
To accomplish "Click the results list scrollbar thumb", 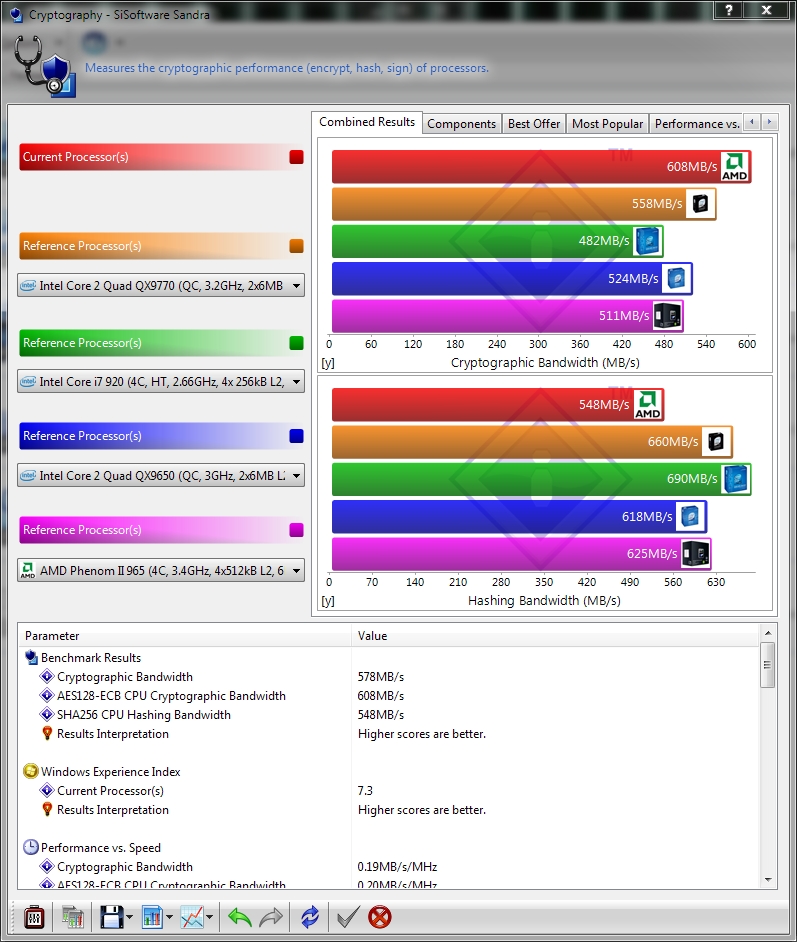I will [768, 664].
